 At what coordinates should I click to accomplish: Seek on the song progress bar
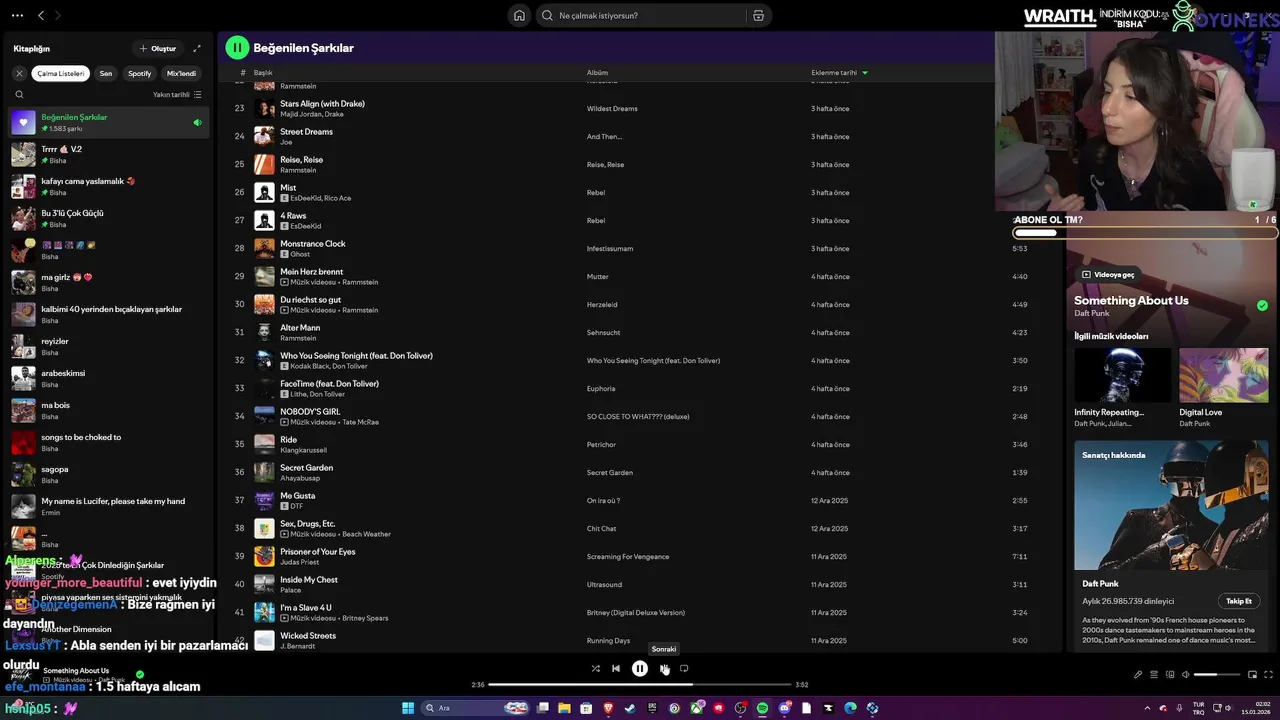point(640,685)
